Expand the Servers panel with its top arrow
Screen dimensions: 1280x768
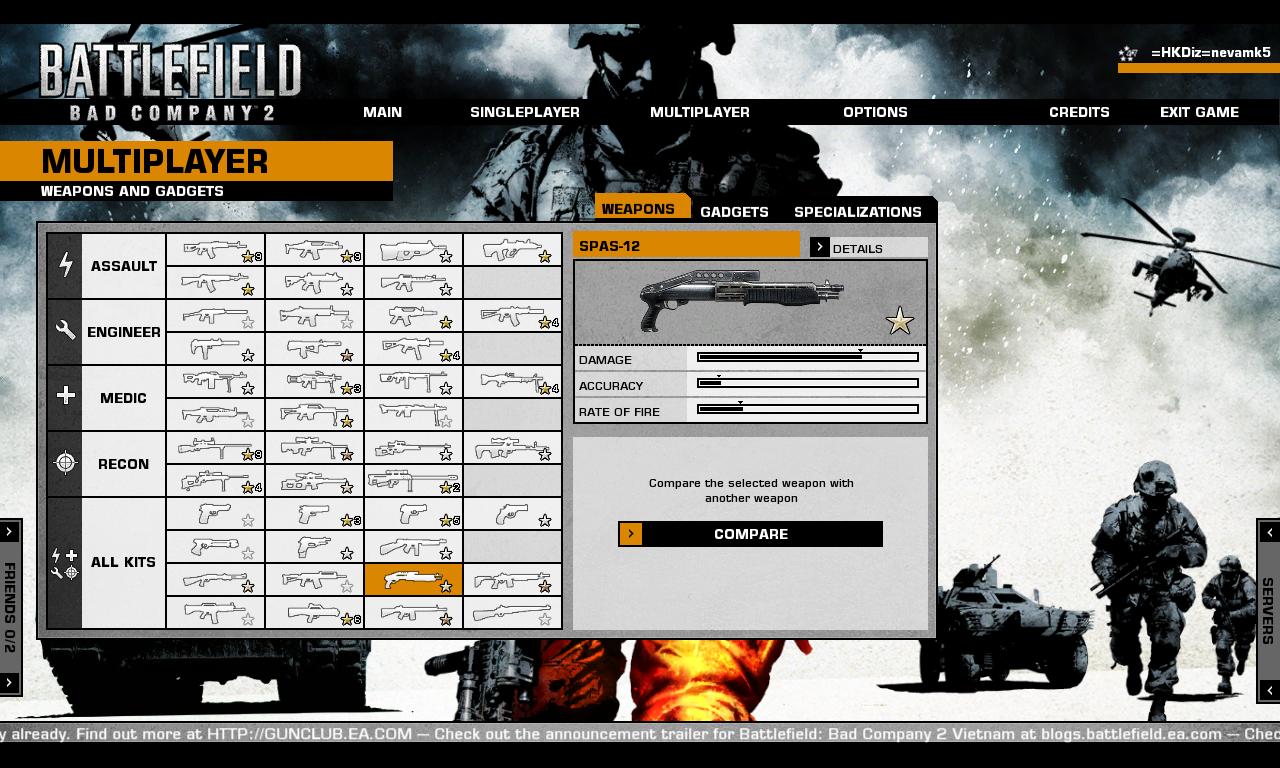coord(1269,532)
